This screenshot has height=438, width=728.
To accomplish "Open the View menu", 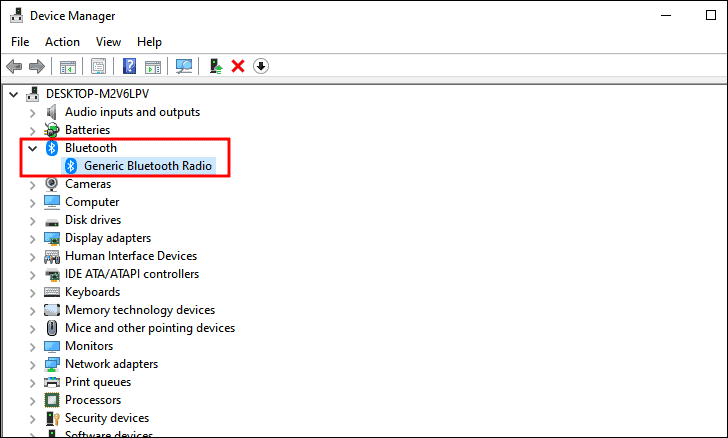I will click(x=108, y=42).
